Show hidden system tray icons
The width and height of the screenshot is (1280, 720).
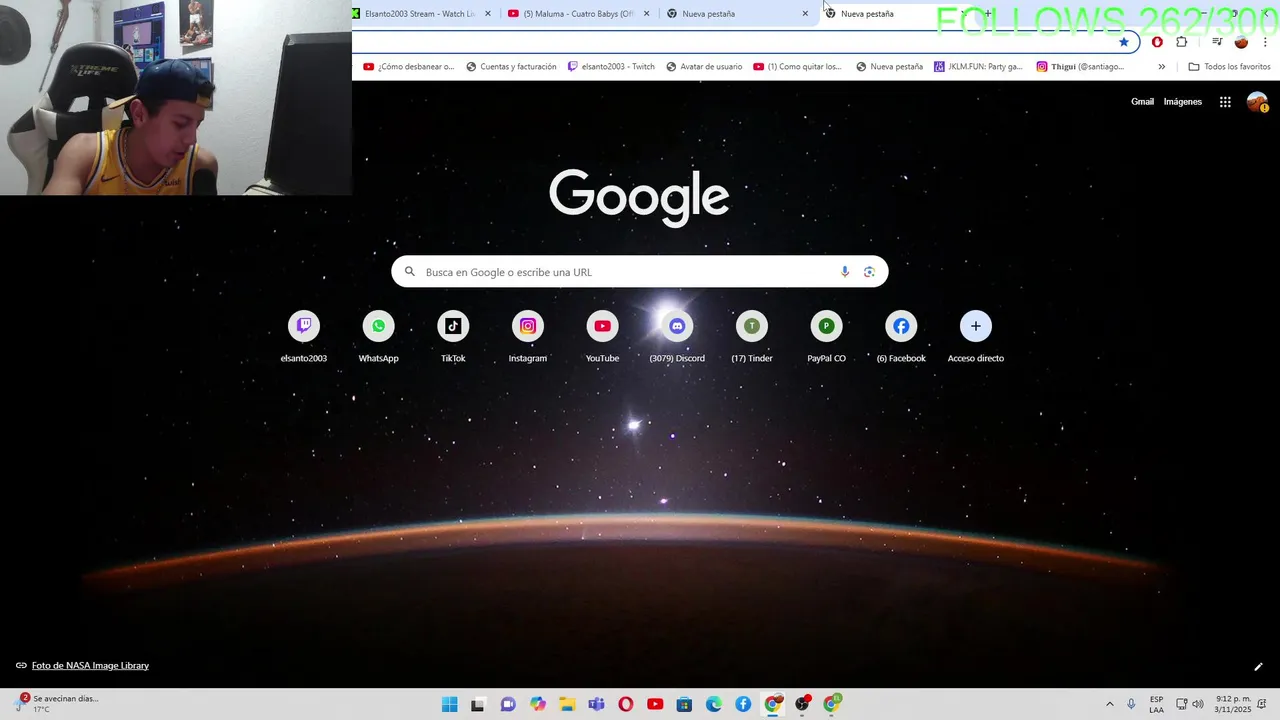pyautogui.click(x=1109, y=704)
